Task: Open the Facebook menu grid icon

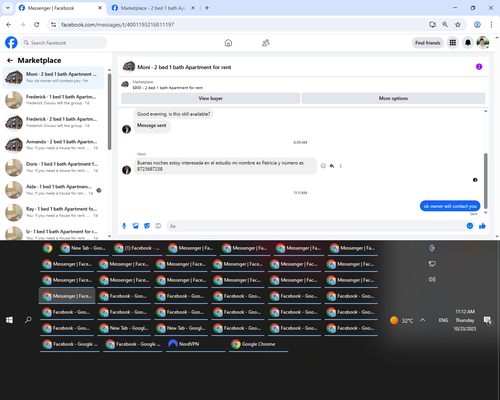Action: click(x=453, y=43)
